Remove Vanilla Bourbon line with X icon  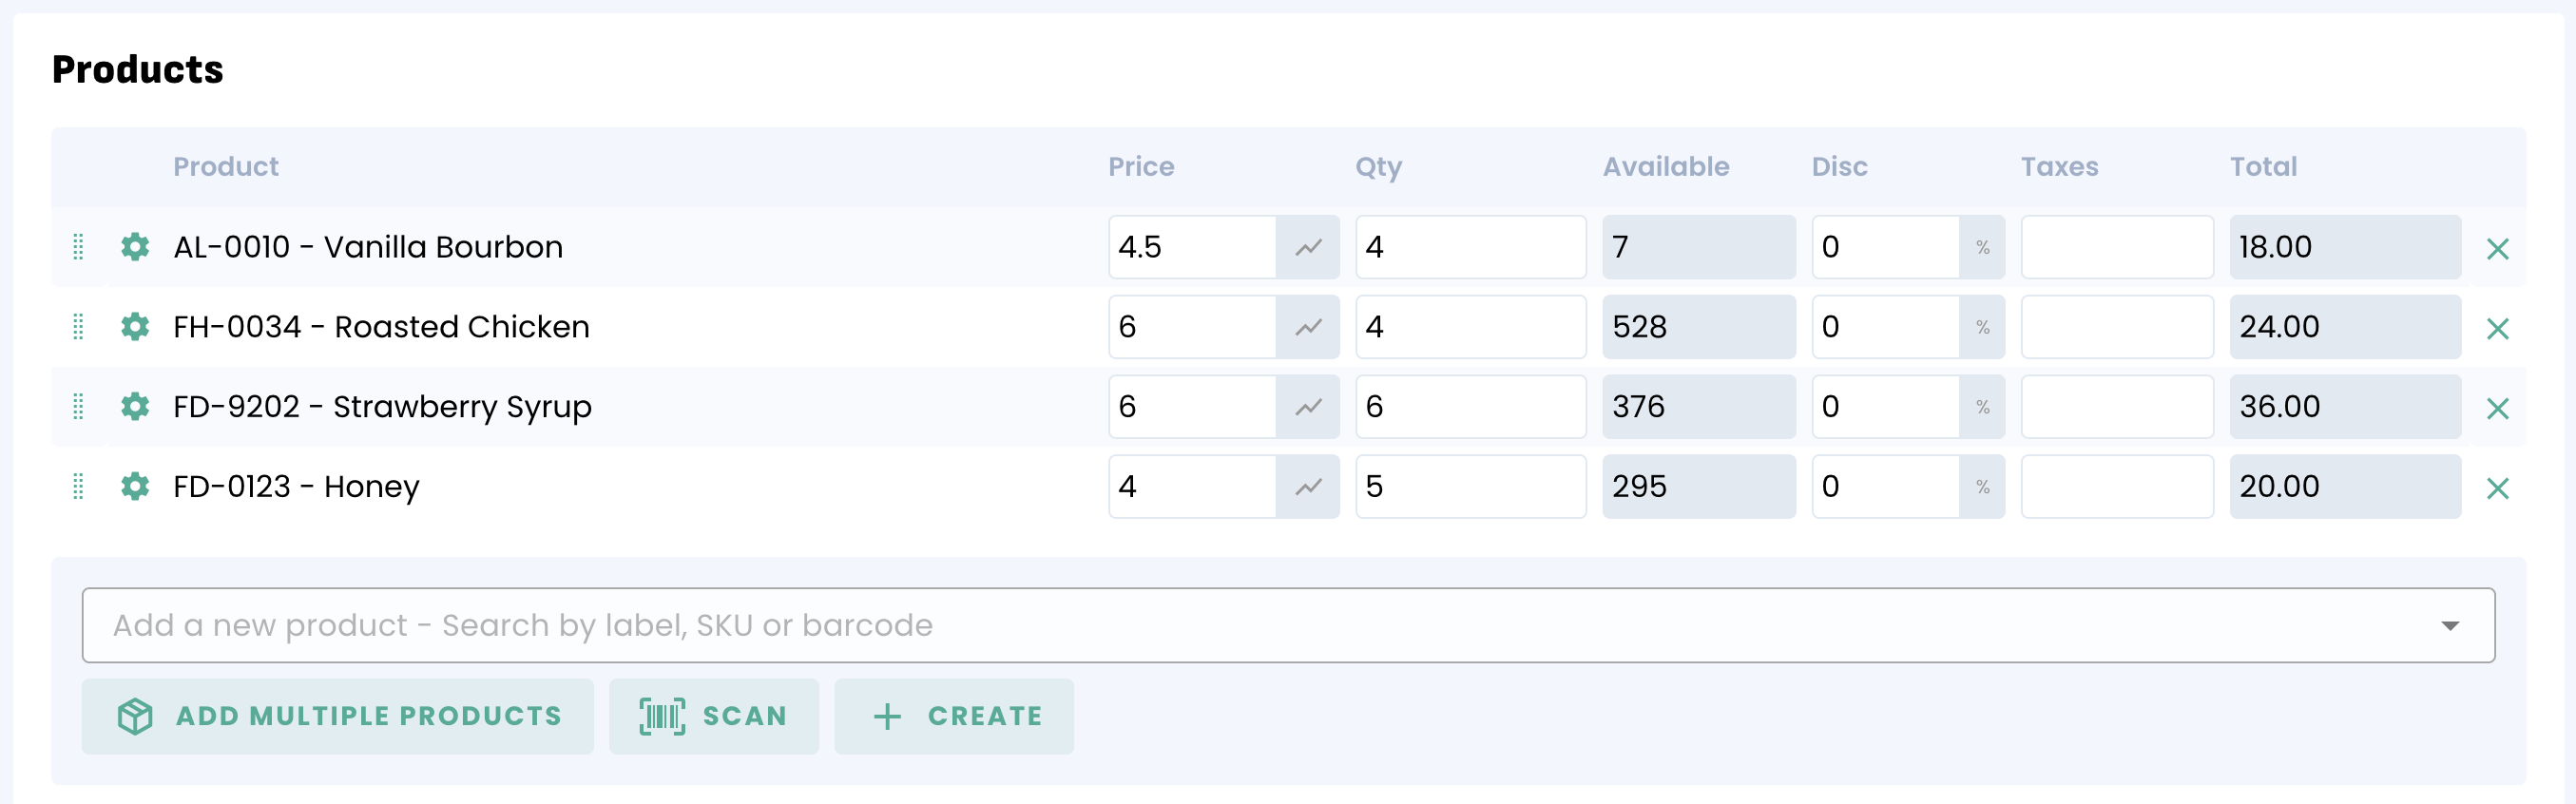tap(2497, 249)
